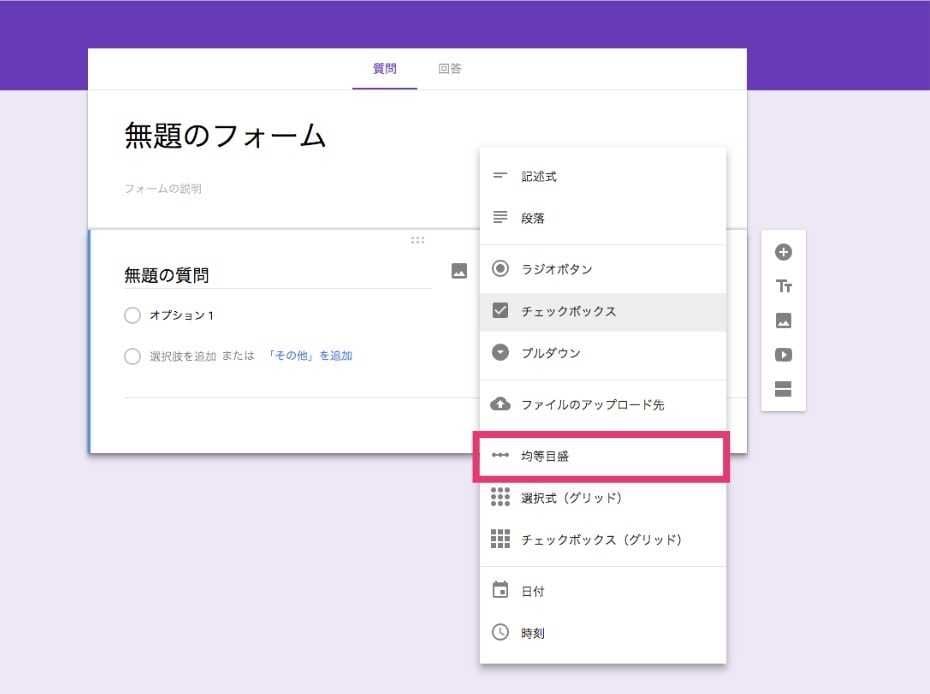Screen dimensions: 930x694
Task: Click the radio button next to オプション1
Action: 132,314
